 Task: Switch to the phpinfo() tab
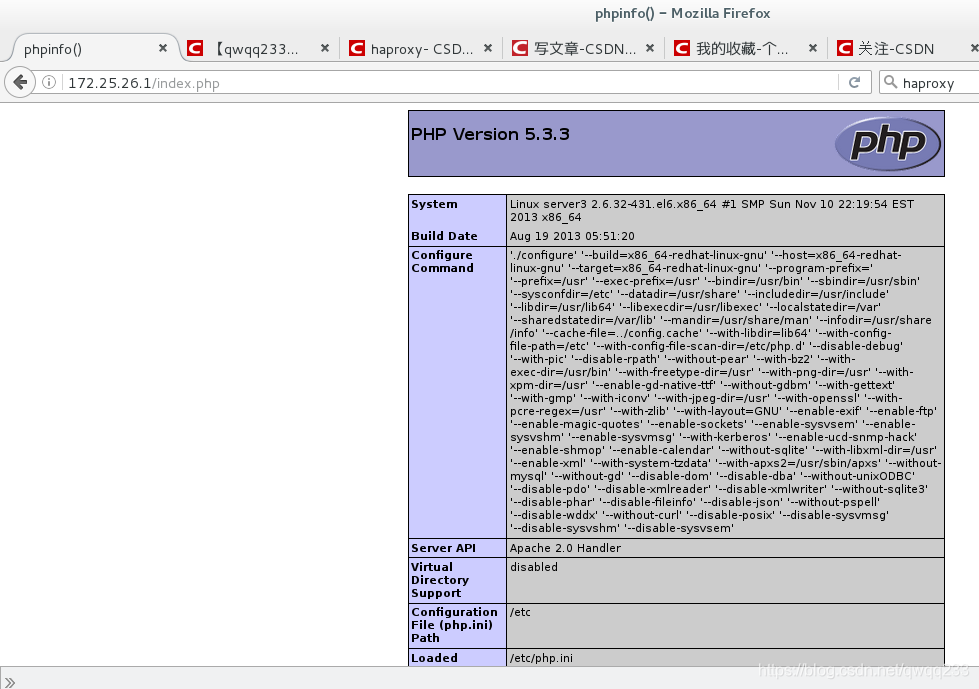coord(91,49)
